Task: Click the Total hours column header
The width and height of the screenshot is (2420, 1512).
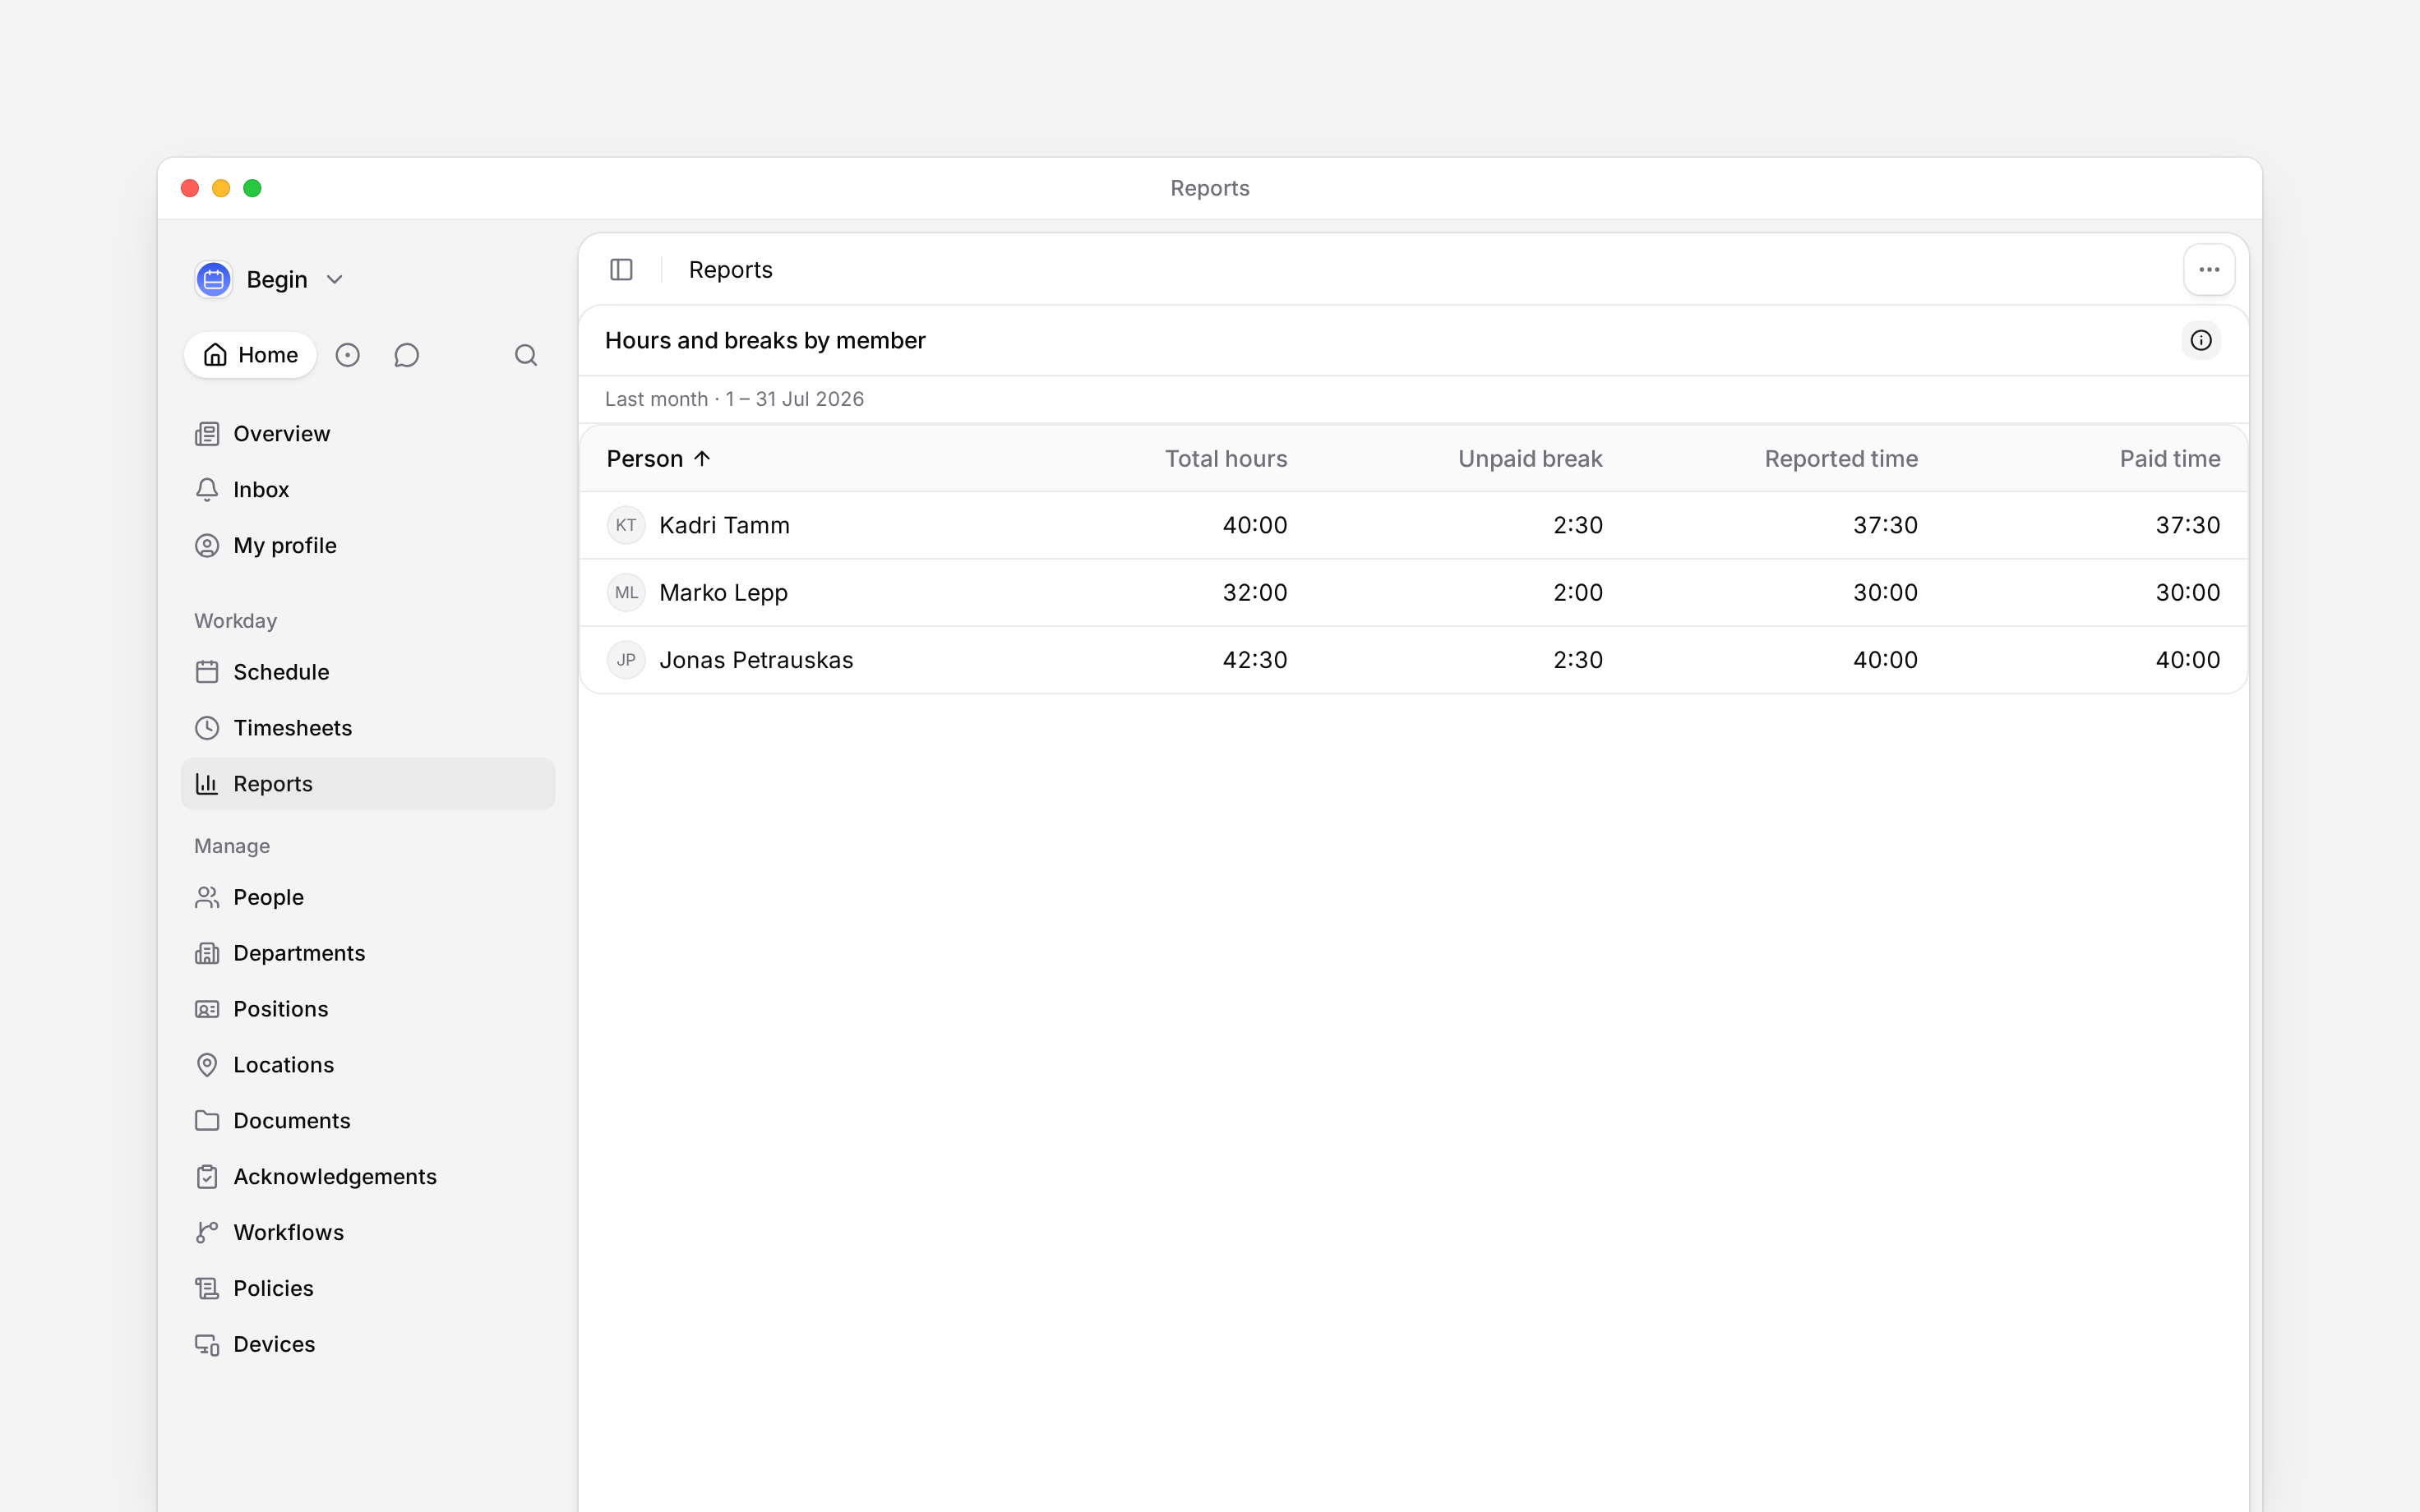Action: coord(1226,459)
